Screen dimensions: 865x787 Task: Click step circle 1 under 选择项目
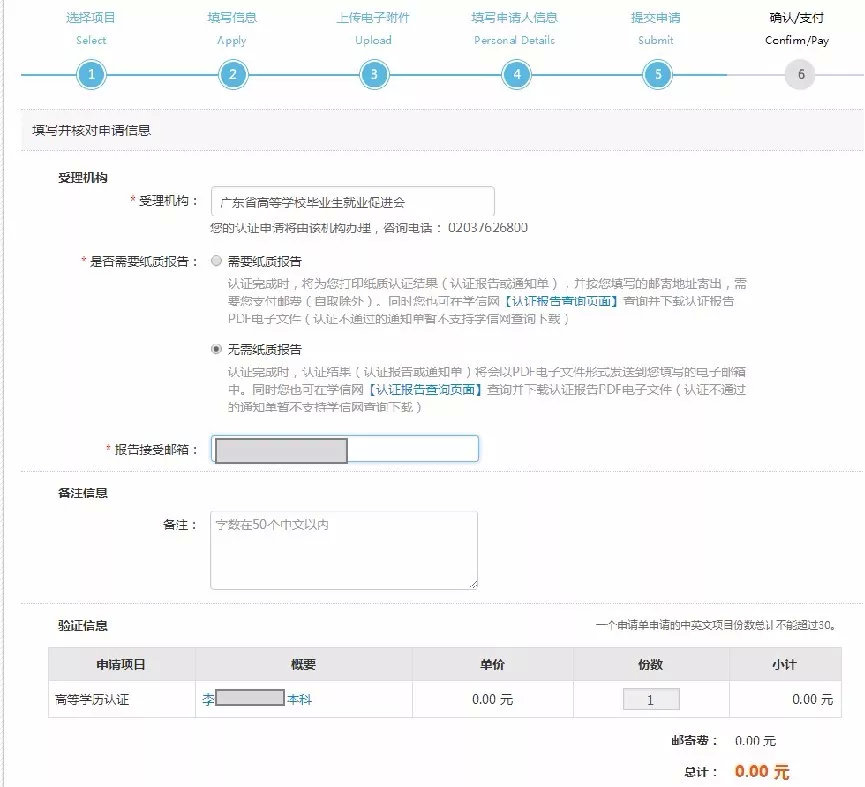90,73
